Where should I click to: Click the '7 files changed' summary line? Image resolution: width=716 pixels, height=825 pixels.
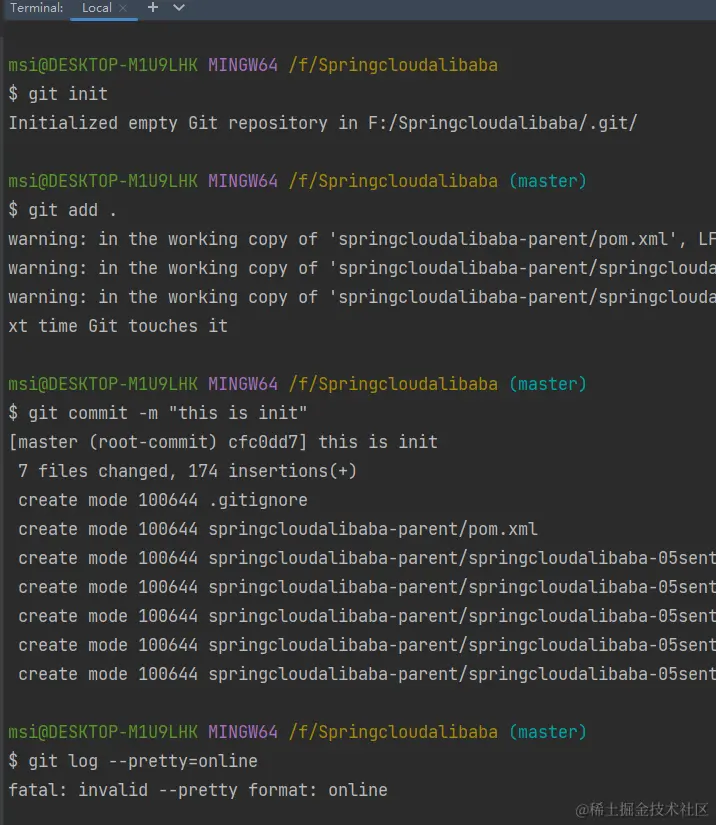(187, 471)
